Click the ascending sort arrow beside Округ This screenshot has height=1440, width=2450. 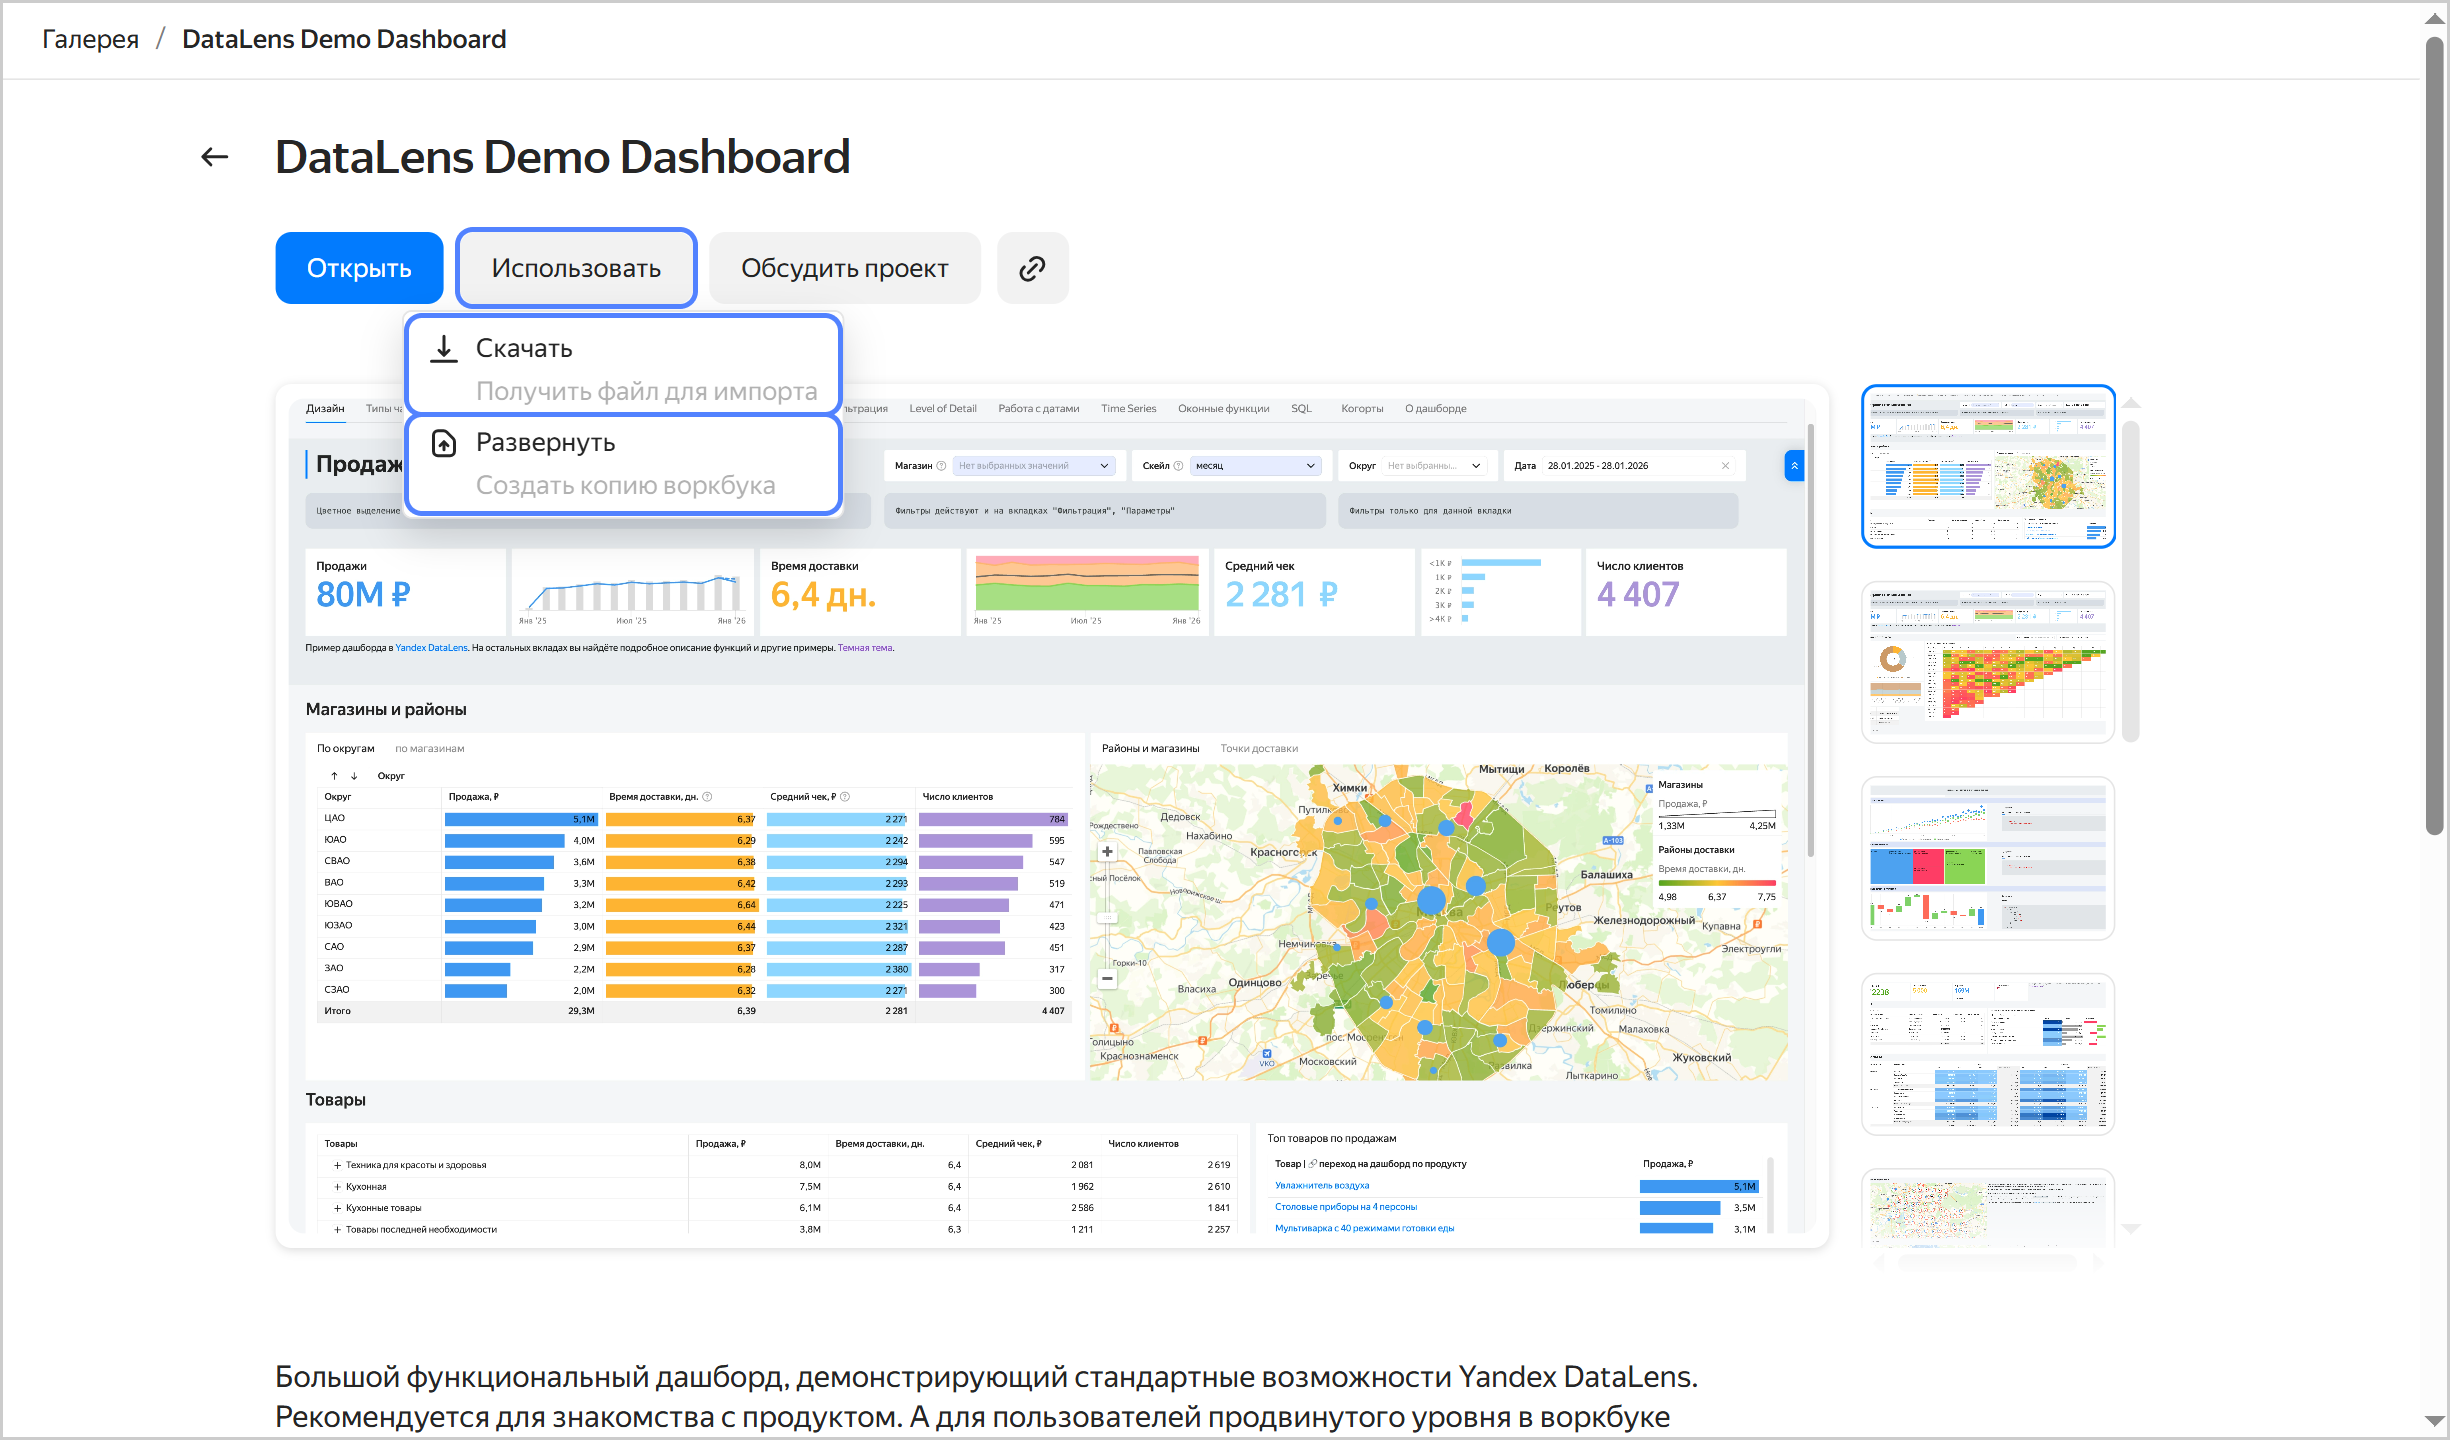334,776
